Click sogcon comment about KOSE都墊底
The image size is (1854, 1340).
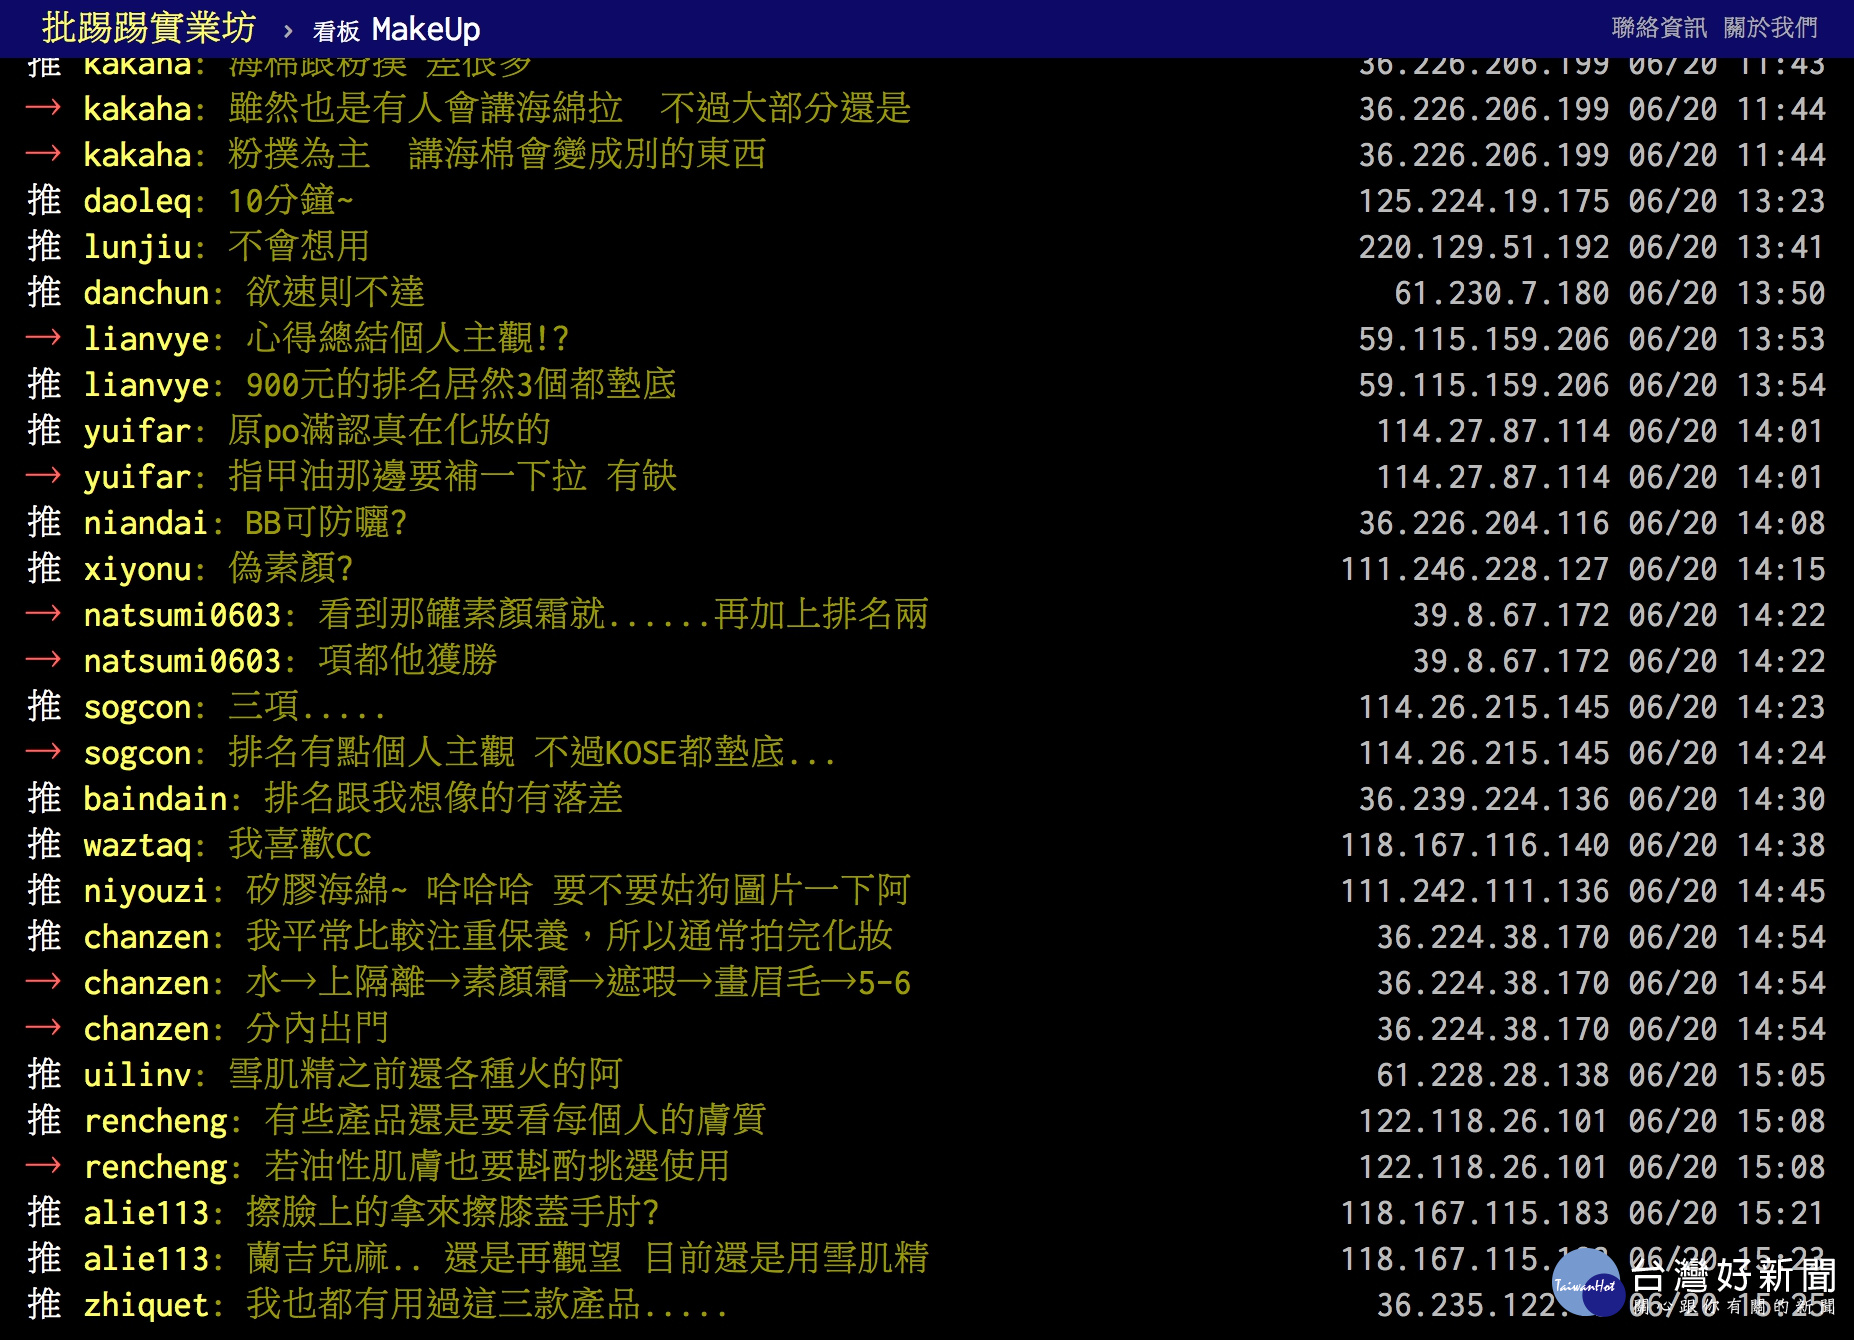click(532, 753)
